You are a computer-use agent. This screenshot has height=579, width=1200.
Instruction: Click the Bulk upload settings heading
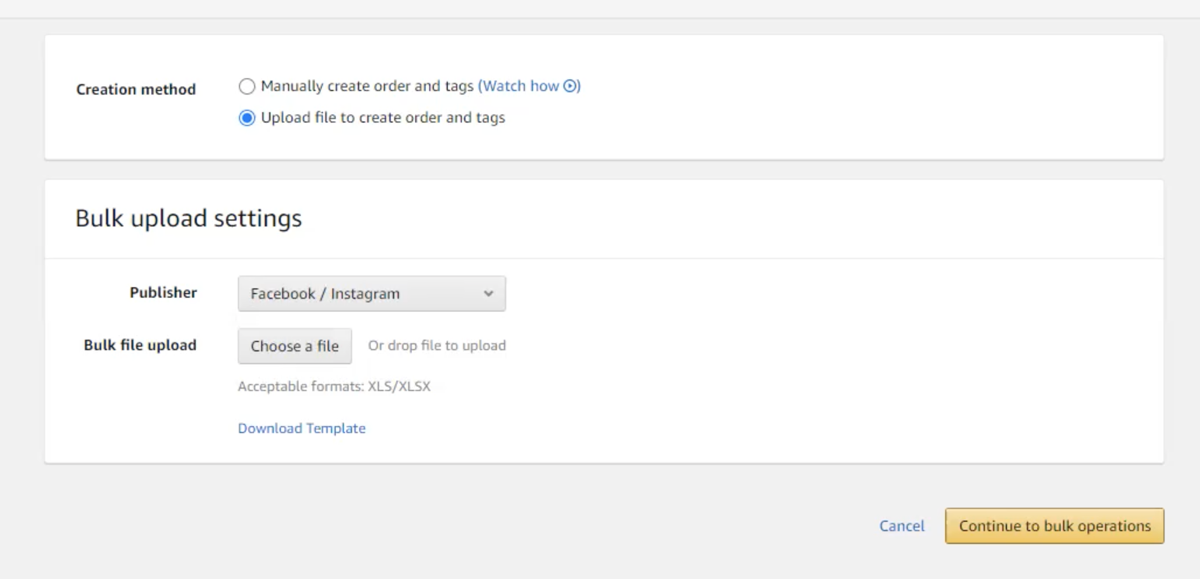pos(188,218)
